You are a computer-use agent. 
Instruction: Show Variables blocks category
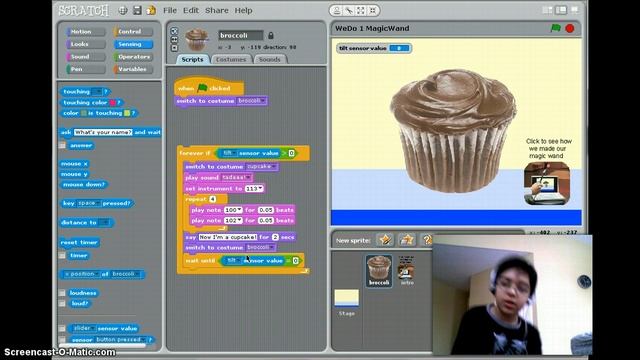(133, 69)
